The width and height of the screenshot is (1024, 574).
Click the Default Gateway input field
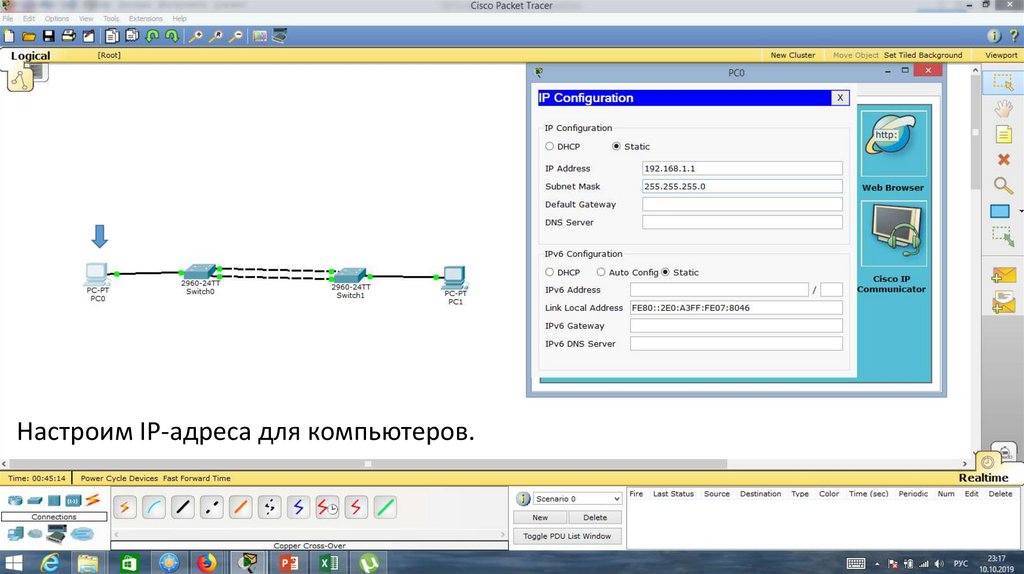pyautogui.click(x=742, y=204)
